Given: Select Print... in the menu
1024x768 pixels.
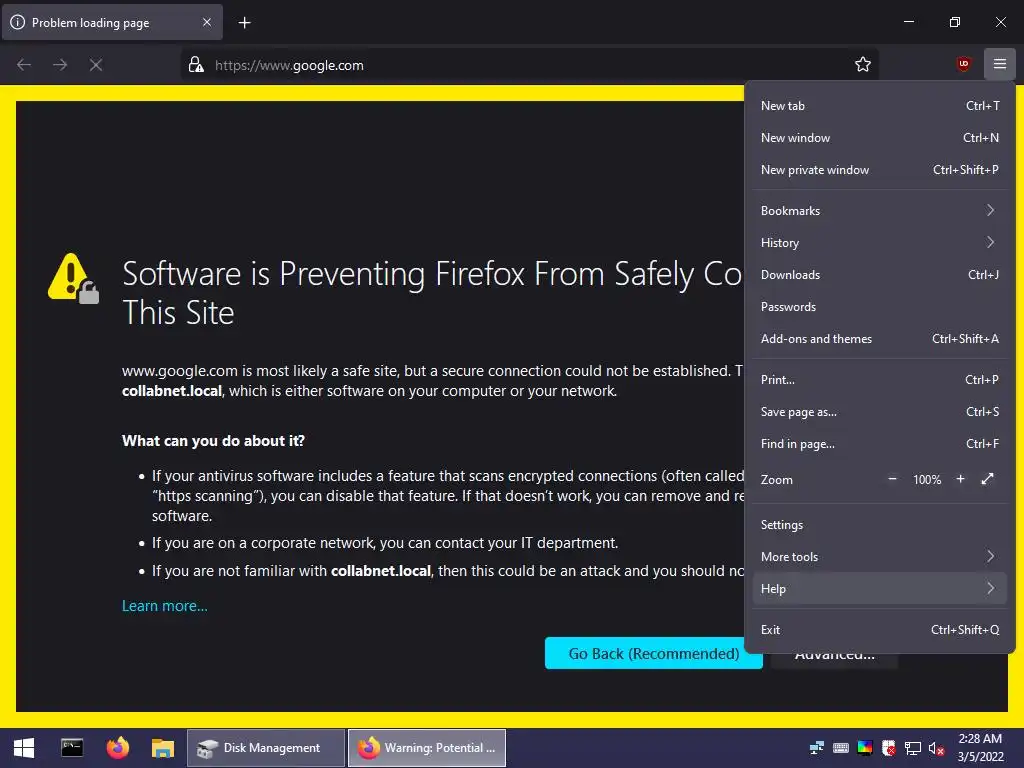Looking at the screenshot, I should point(879,379).
